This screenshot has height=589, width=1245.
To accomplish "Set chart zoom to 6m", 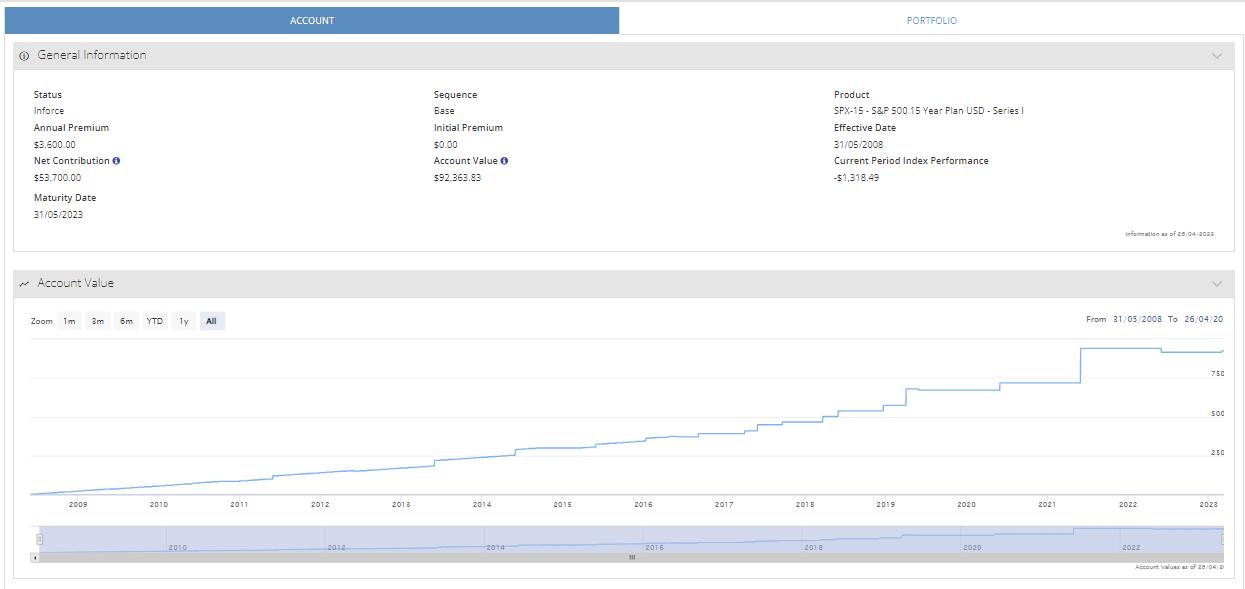I will [x=126, y=321].
